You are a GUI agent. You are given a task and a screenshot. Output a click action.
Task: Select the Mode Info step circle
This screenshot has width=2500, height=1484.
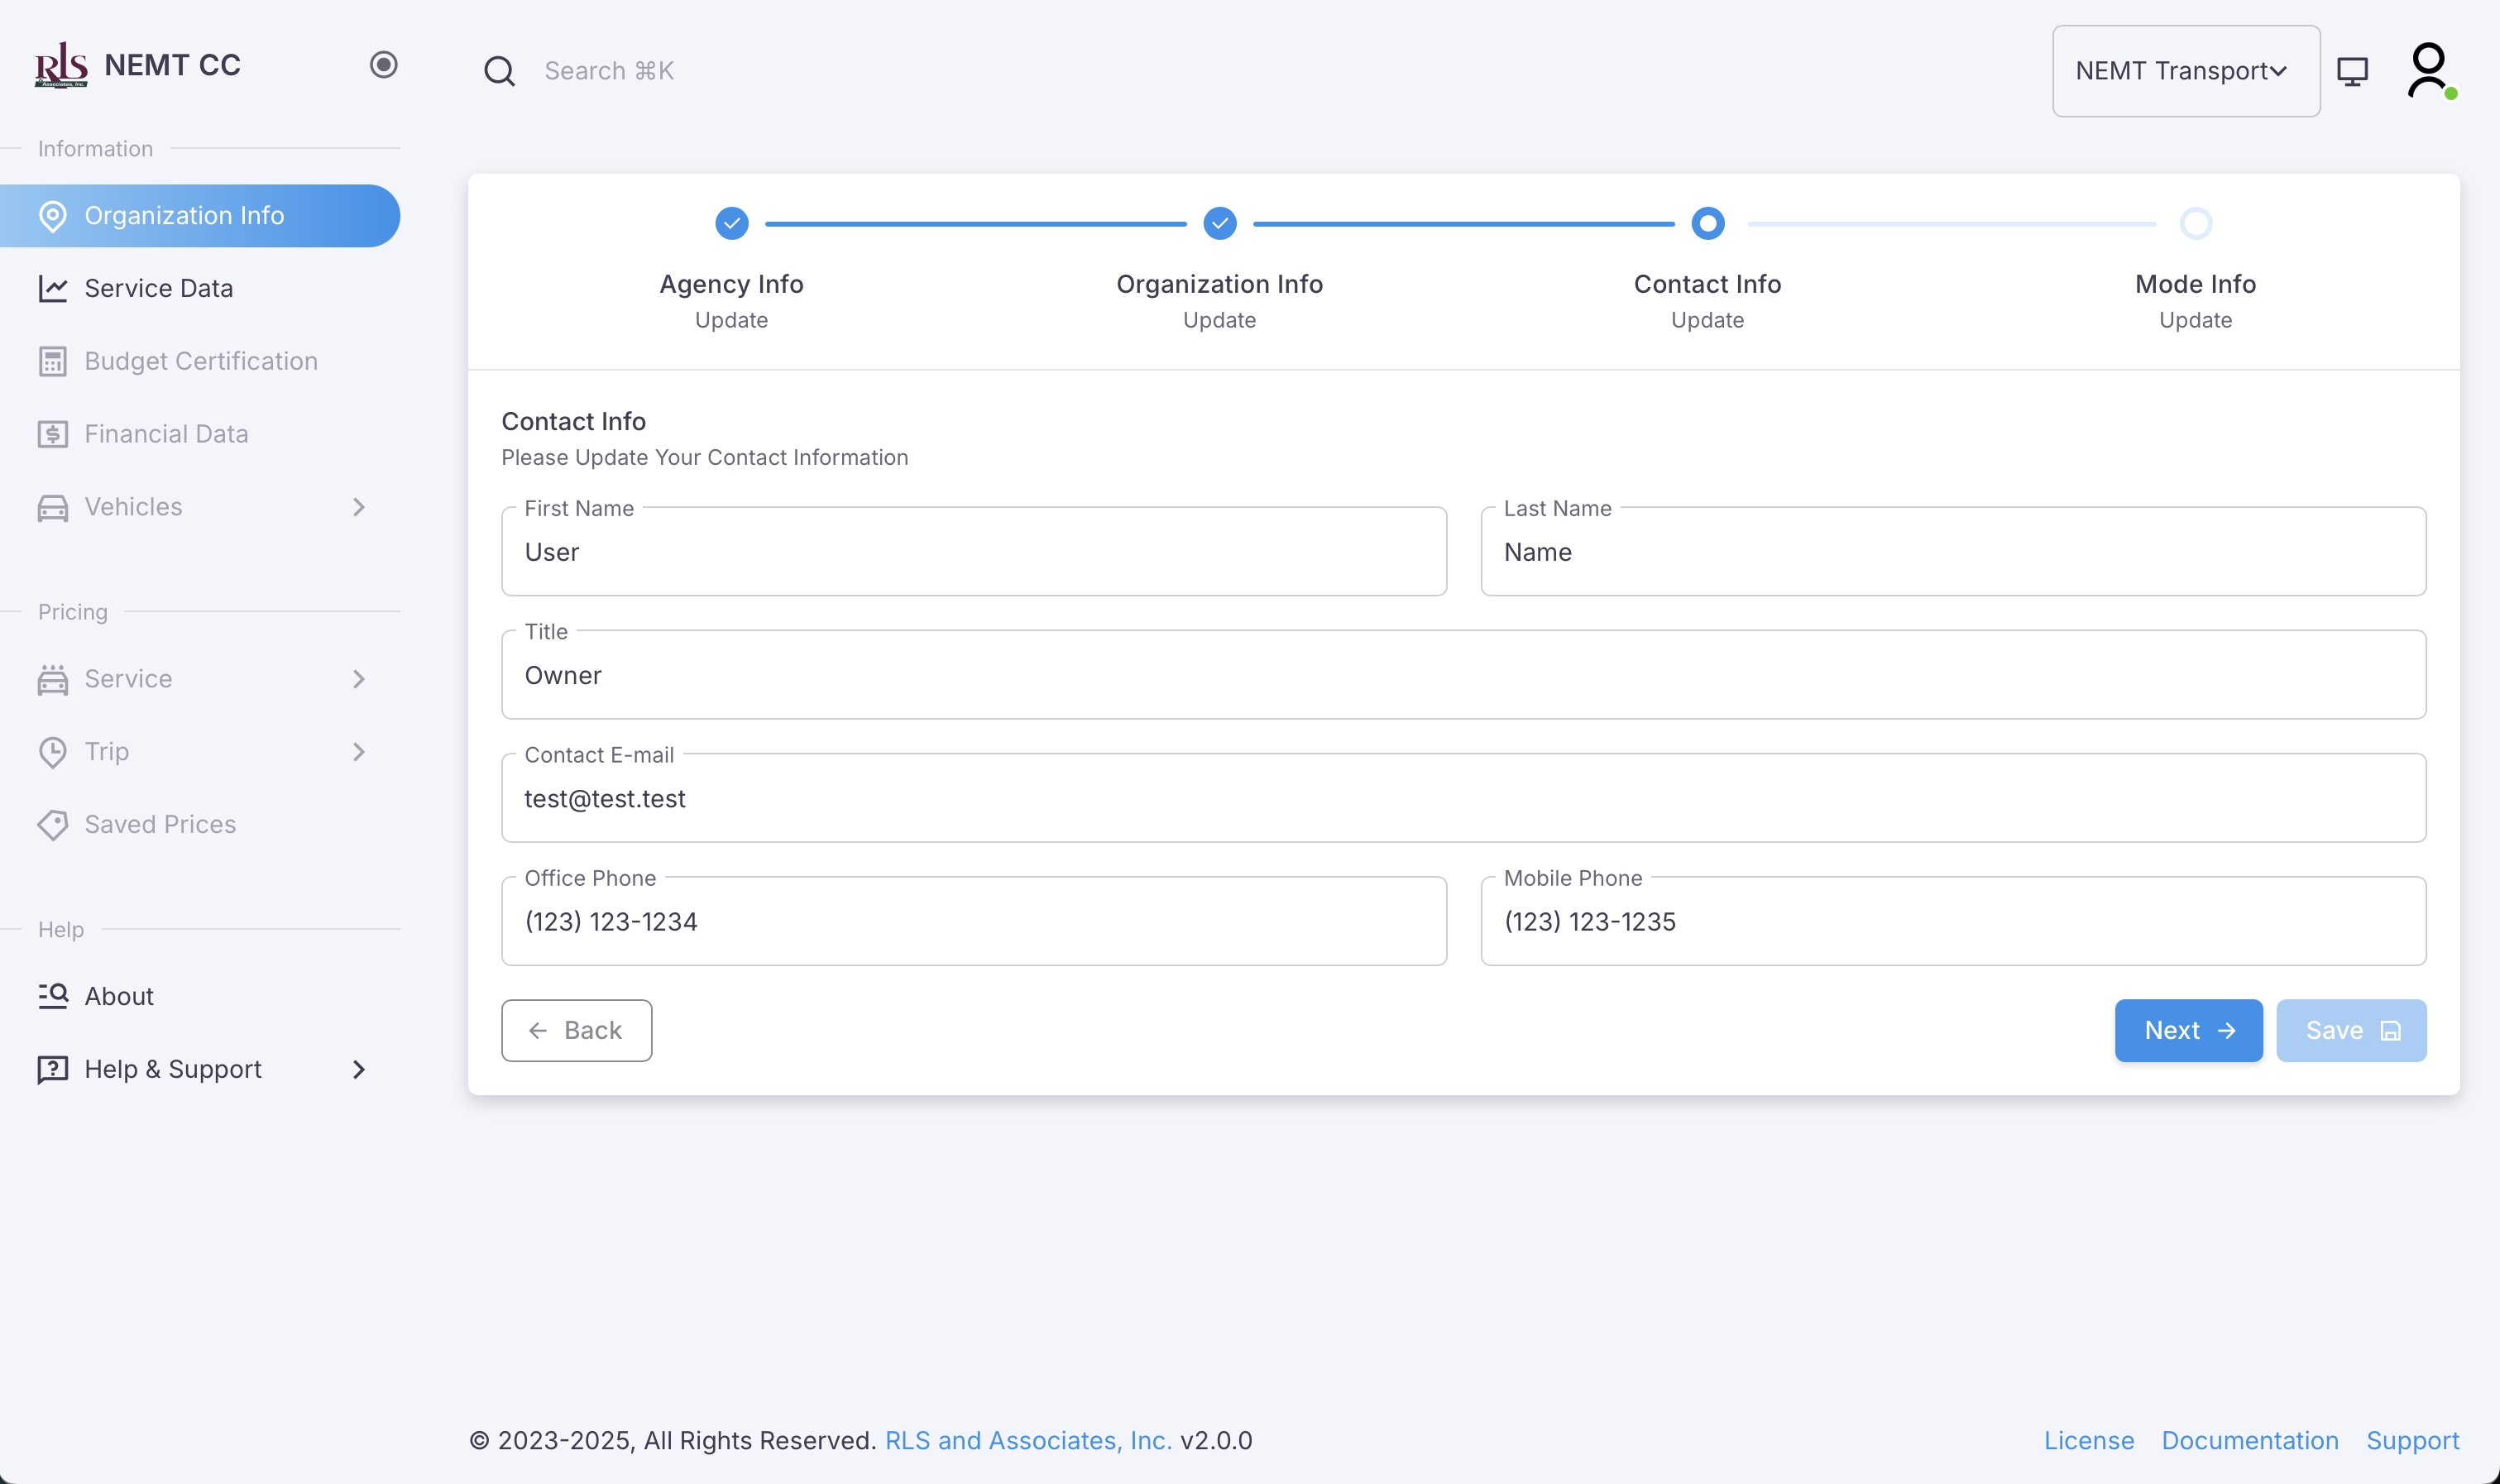[2195, 223]
